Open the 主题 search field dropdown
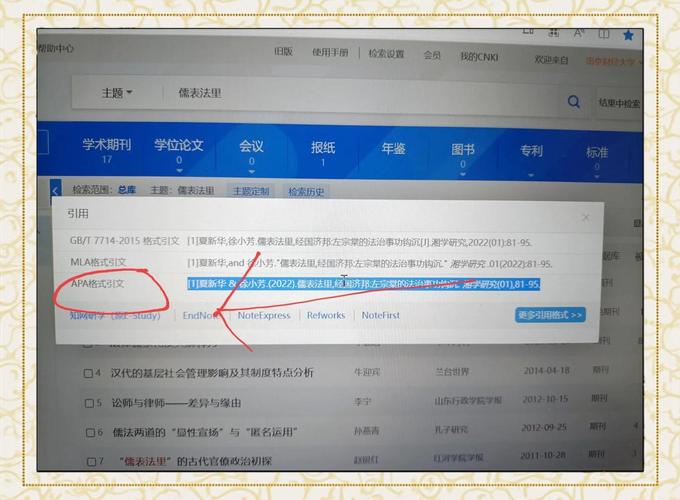680x500 pixels. click(x=117, y=93)
